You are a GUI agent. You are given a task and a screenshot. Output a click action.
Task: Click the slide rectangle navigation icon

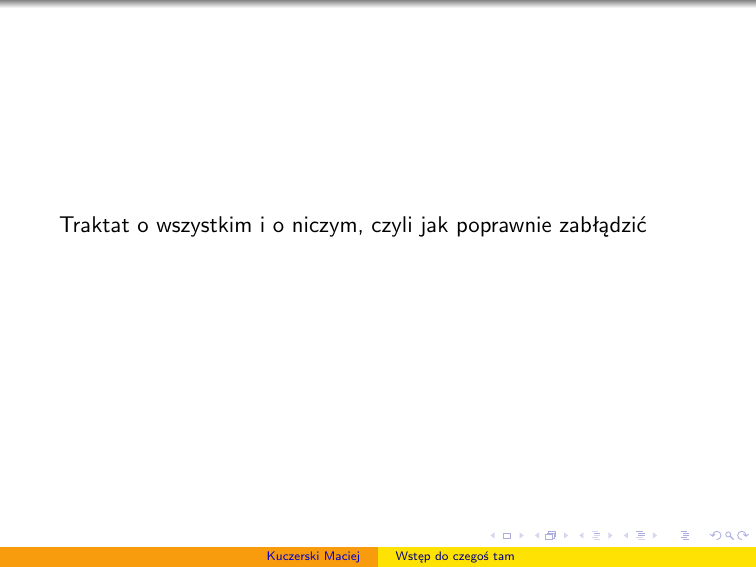pos(506,537)
